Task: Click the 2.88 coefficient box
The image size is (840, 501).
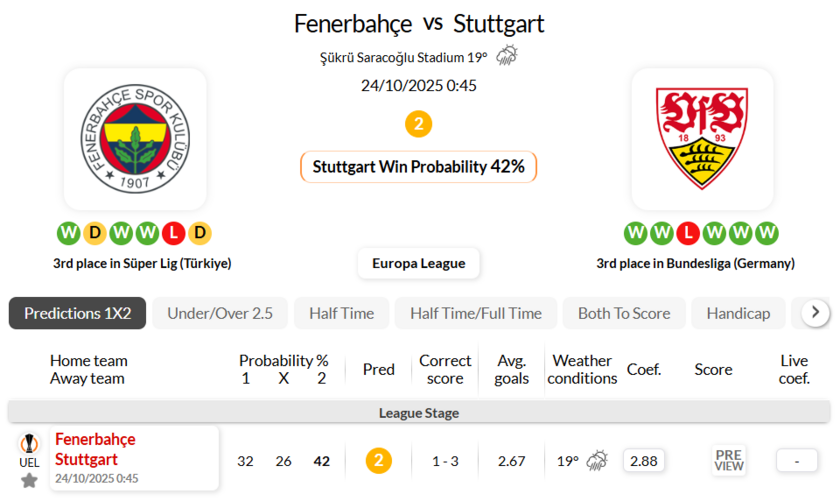Action: click(644, 461)
